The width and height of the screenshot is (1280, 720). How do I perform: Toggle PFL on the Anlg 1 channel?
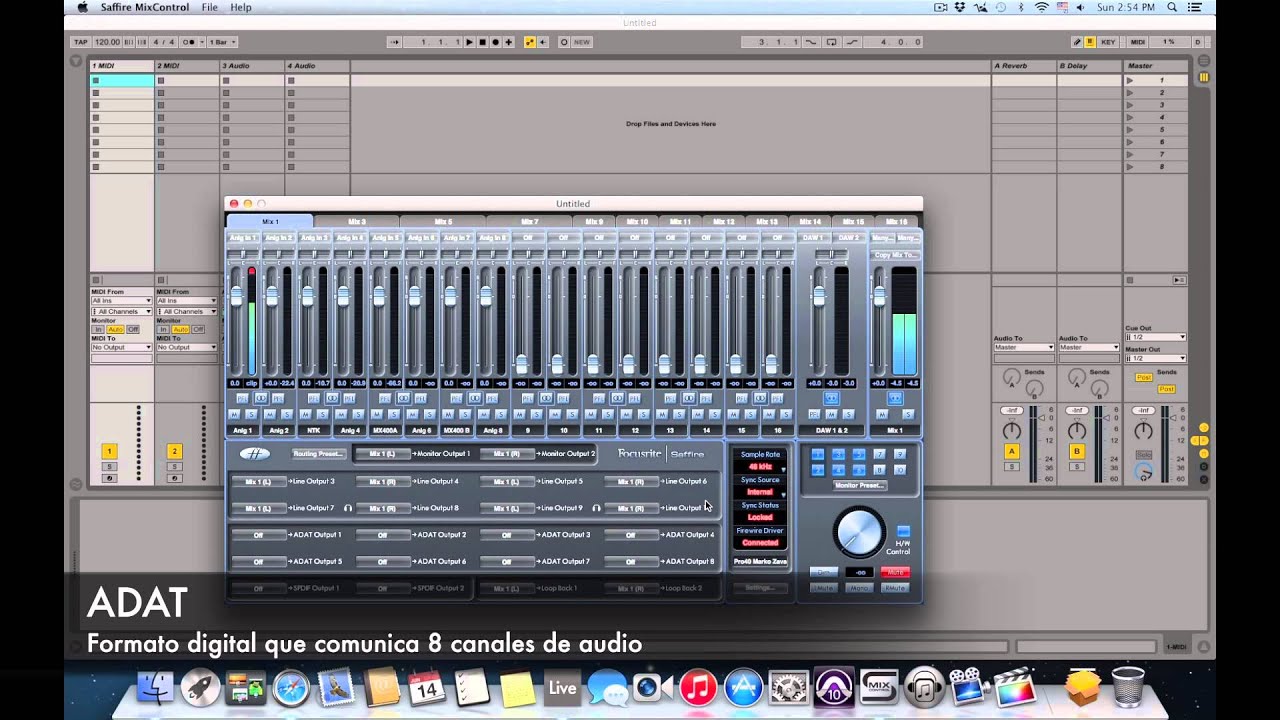tap(243, 398)
